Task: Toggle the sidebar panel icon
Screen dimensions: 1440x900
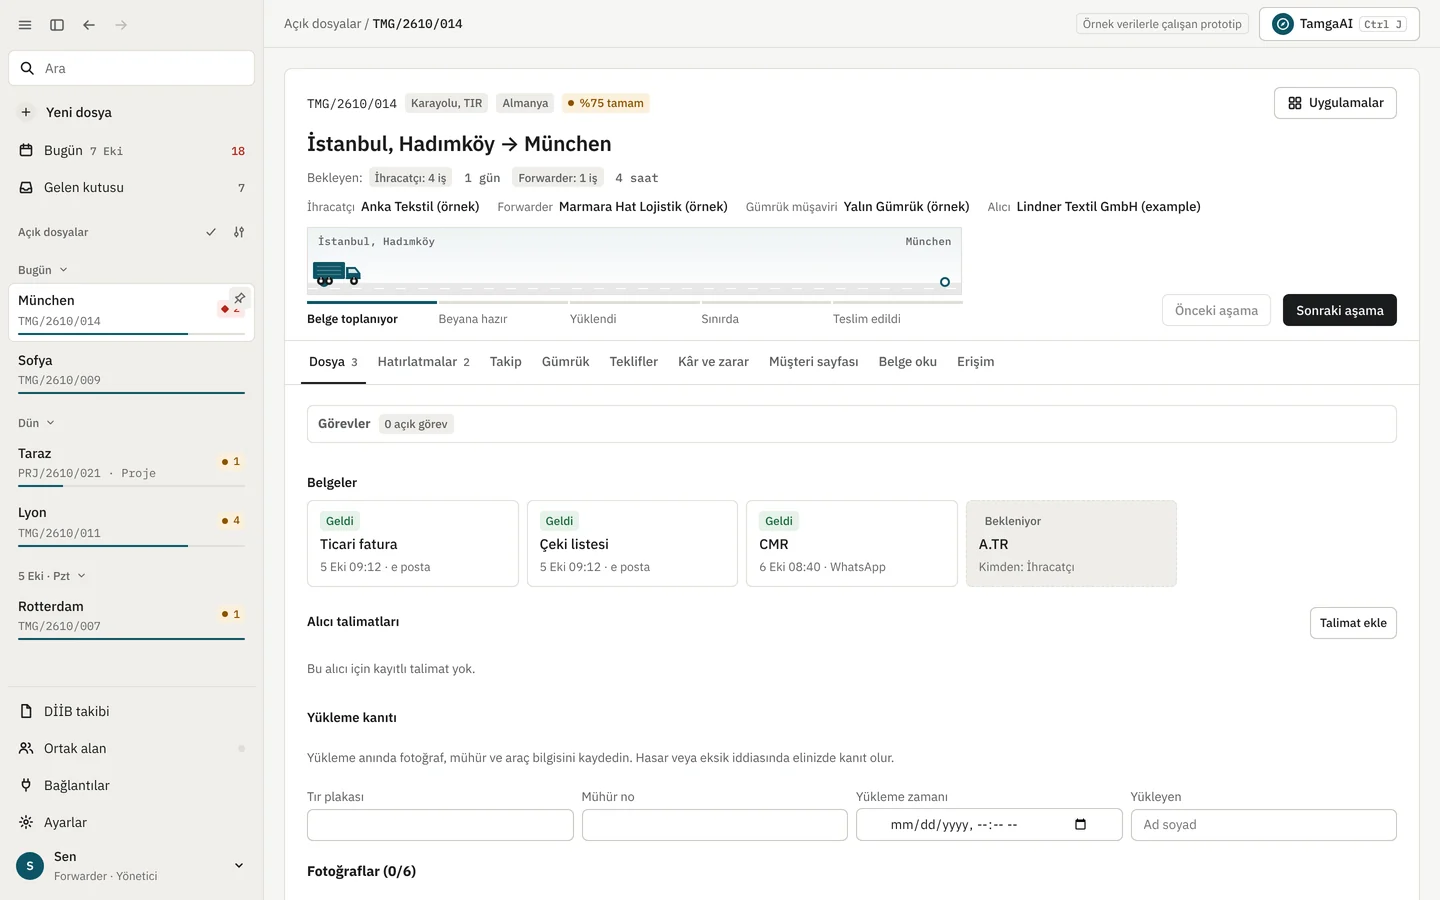Action: [57, 25]
